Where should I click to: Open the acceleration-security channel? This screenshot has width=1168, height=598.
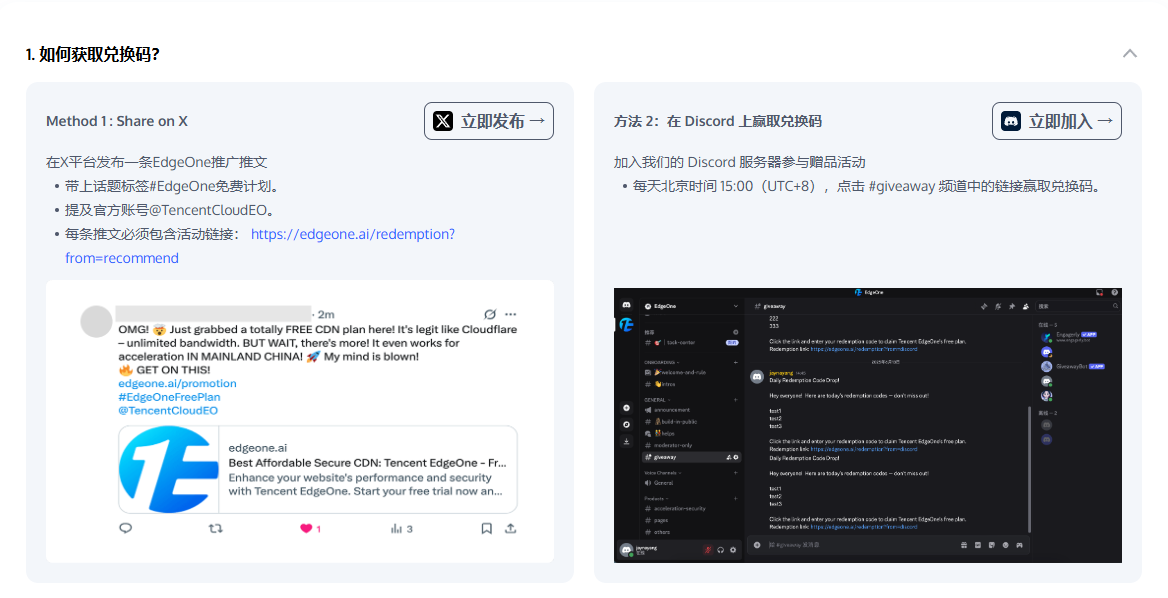(x=676, y=509)
